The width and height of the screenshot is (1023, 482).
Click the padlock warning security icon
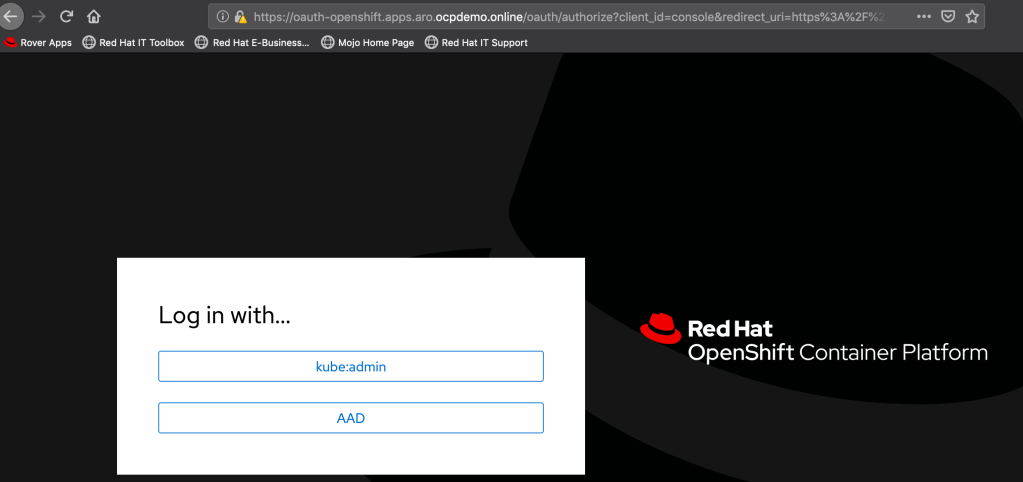click(x=241, y=17)
